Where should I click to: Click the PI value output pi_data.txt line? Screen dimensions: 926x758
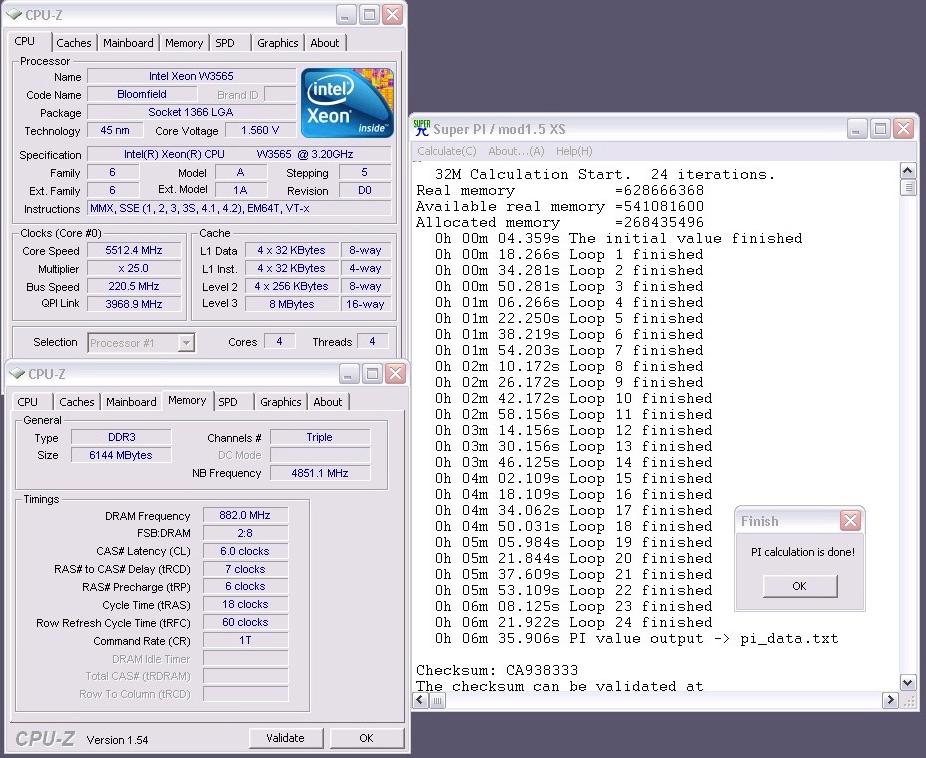click(637, 638)
